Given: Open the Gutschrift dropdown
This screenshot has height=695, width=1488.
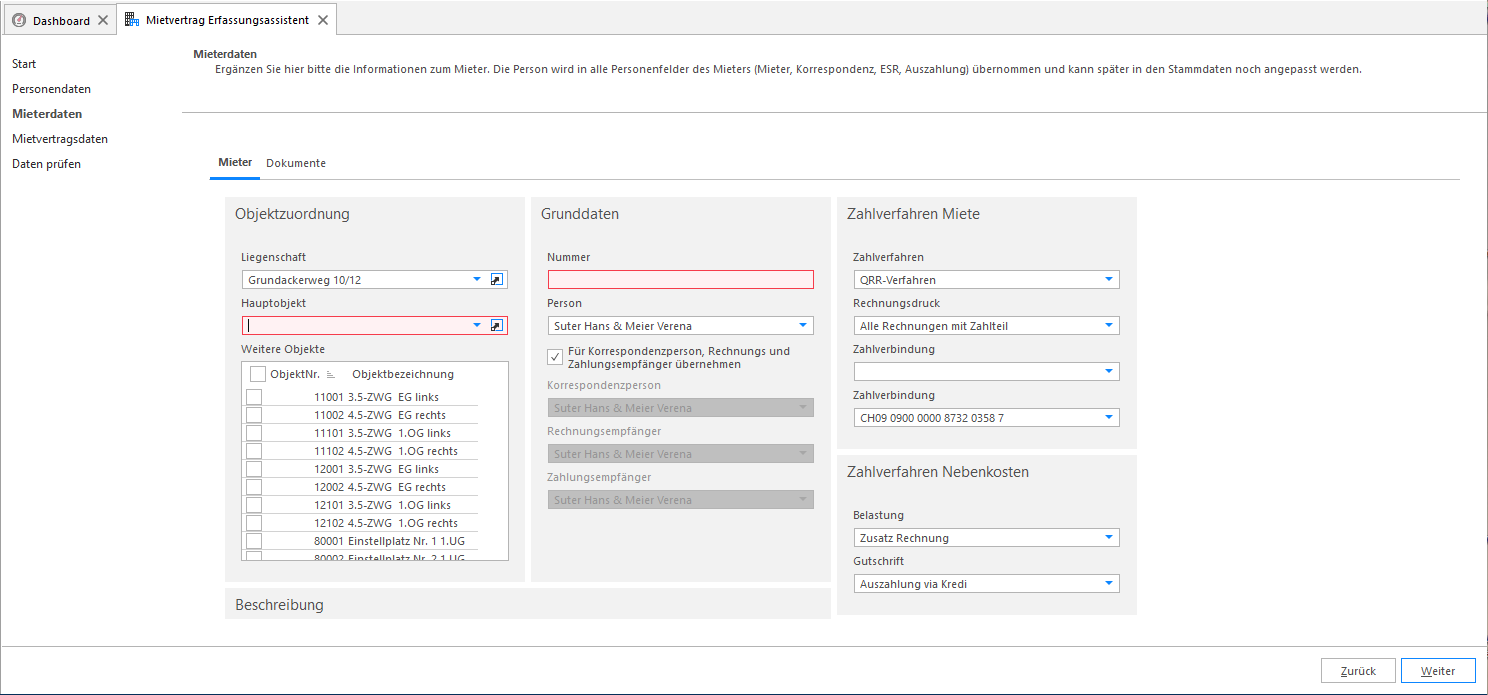Looking at the screenshot, I should coord(1109,584).
